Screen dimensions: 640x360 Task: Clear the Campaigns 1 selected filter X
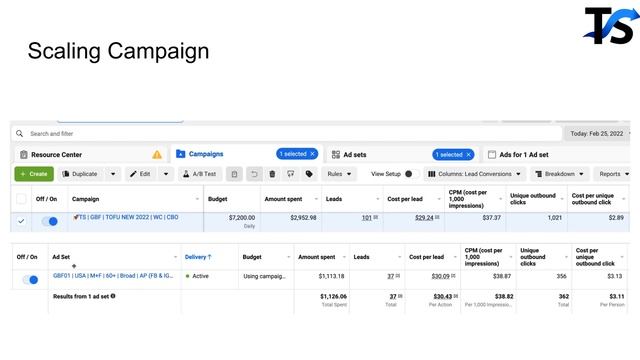[313, 154]
